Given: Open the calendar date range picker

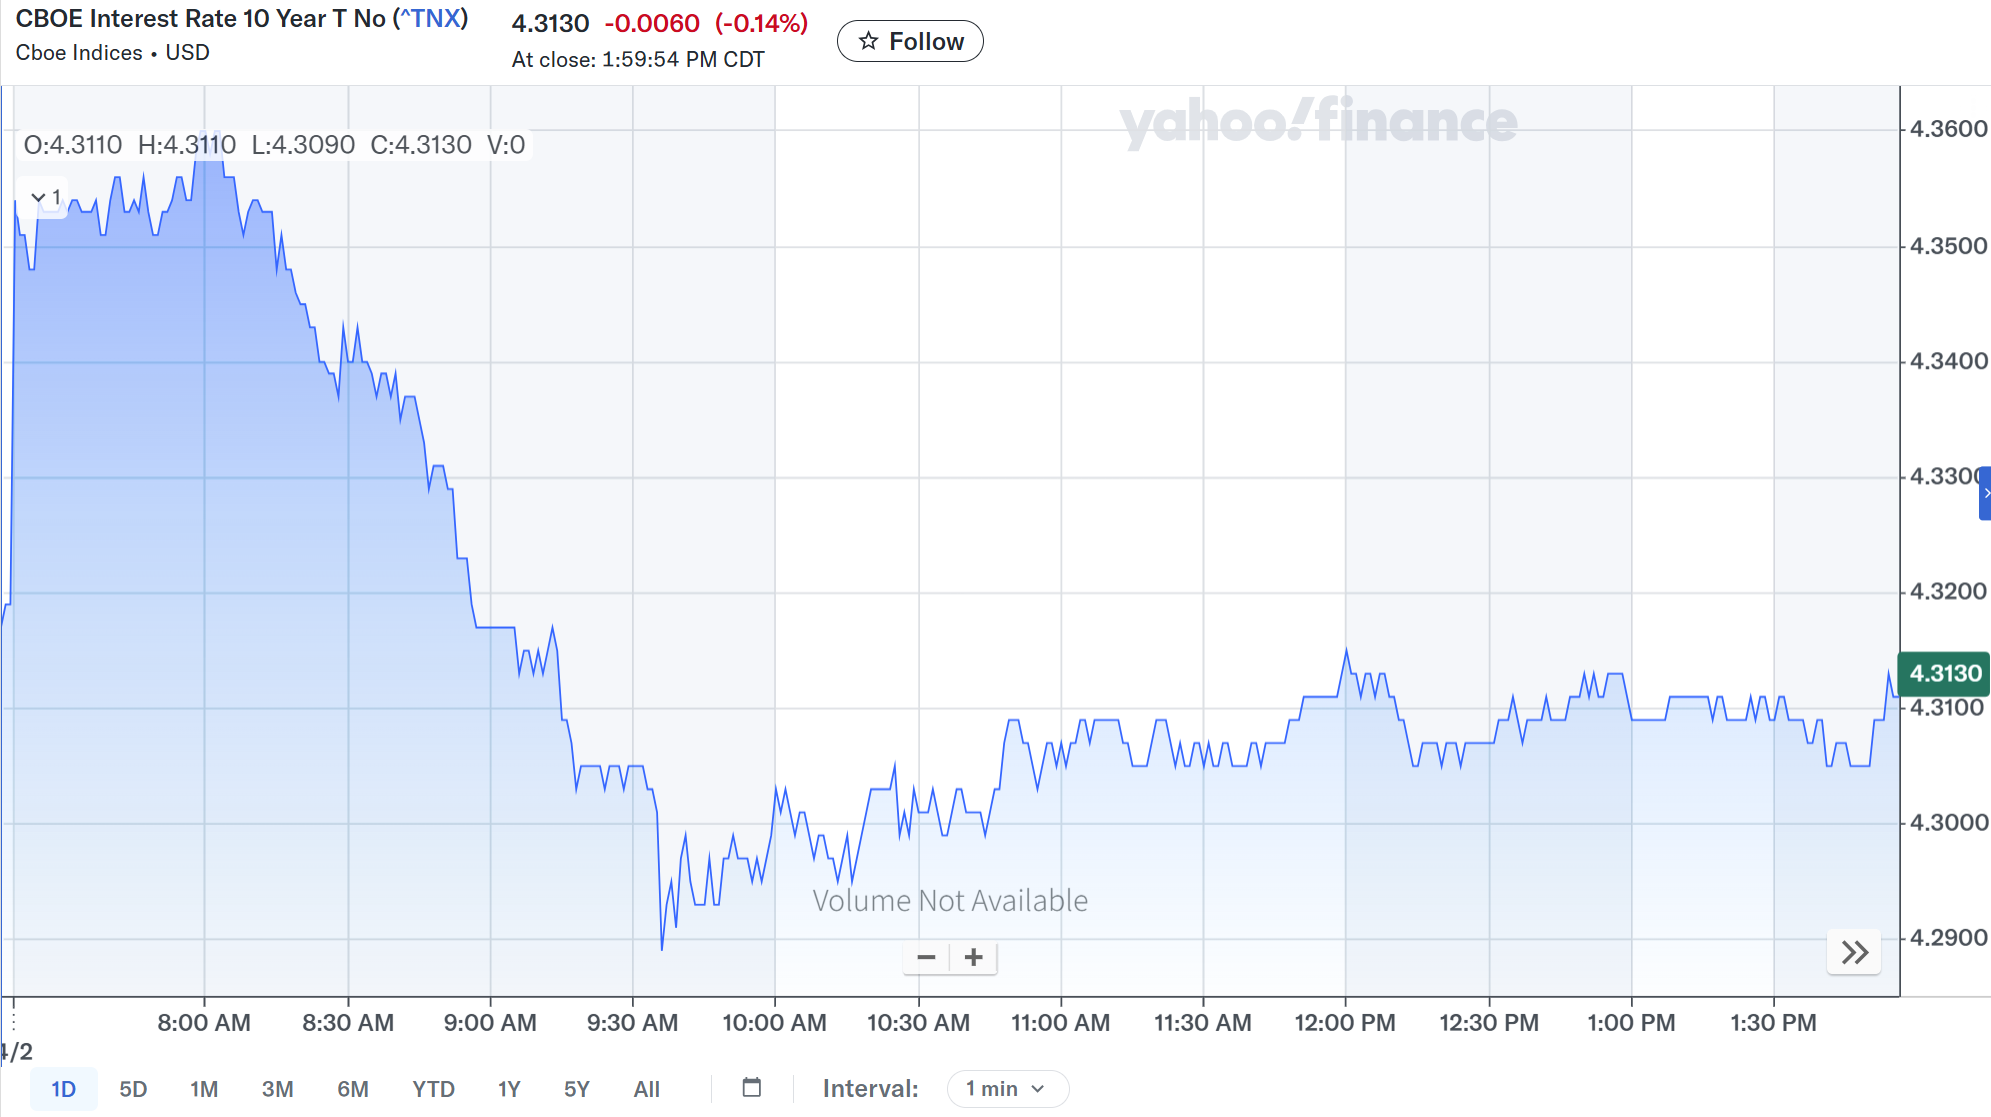Looking at the screenshot, I should pyautogui.click(x=752, y=1088).
